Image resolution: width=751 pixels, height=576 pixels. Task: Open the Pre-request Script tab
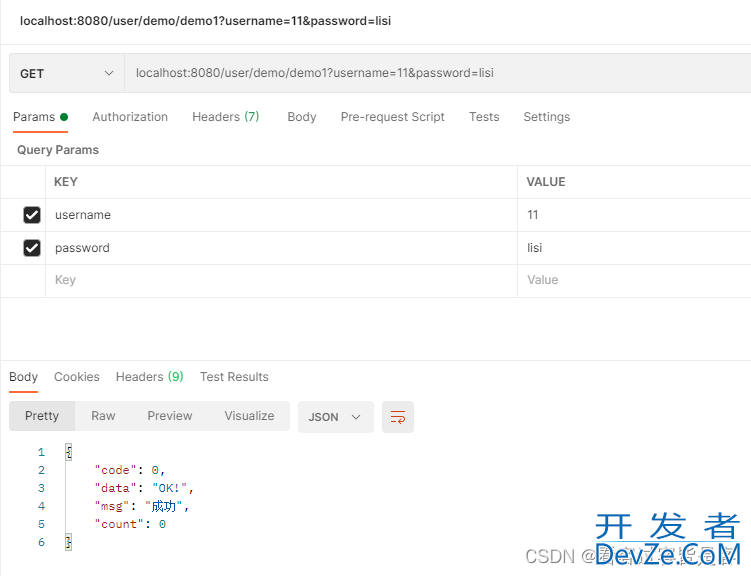[x=393, y=117]
